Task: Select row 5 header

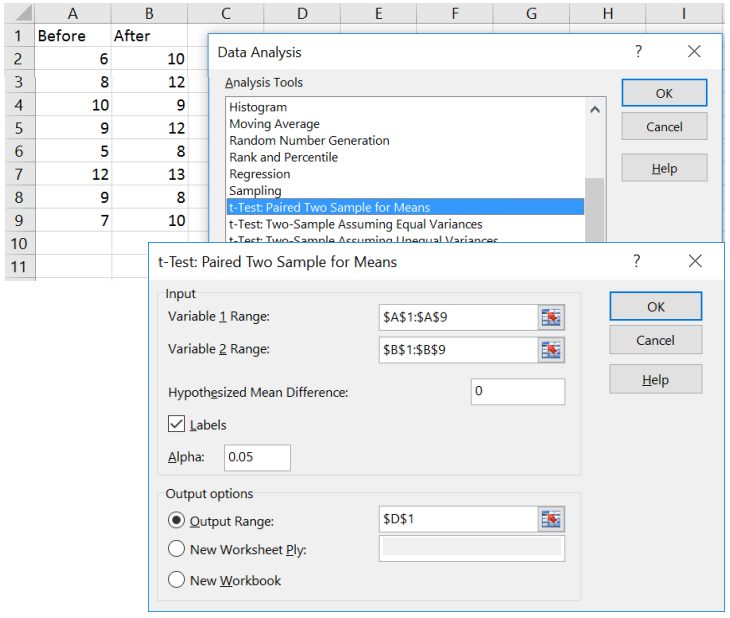Action: (x=19, y=128)
